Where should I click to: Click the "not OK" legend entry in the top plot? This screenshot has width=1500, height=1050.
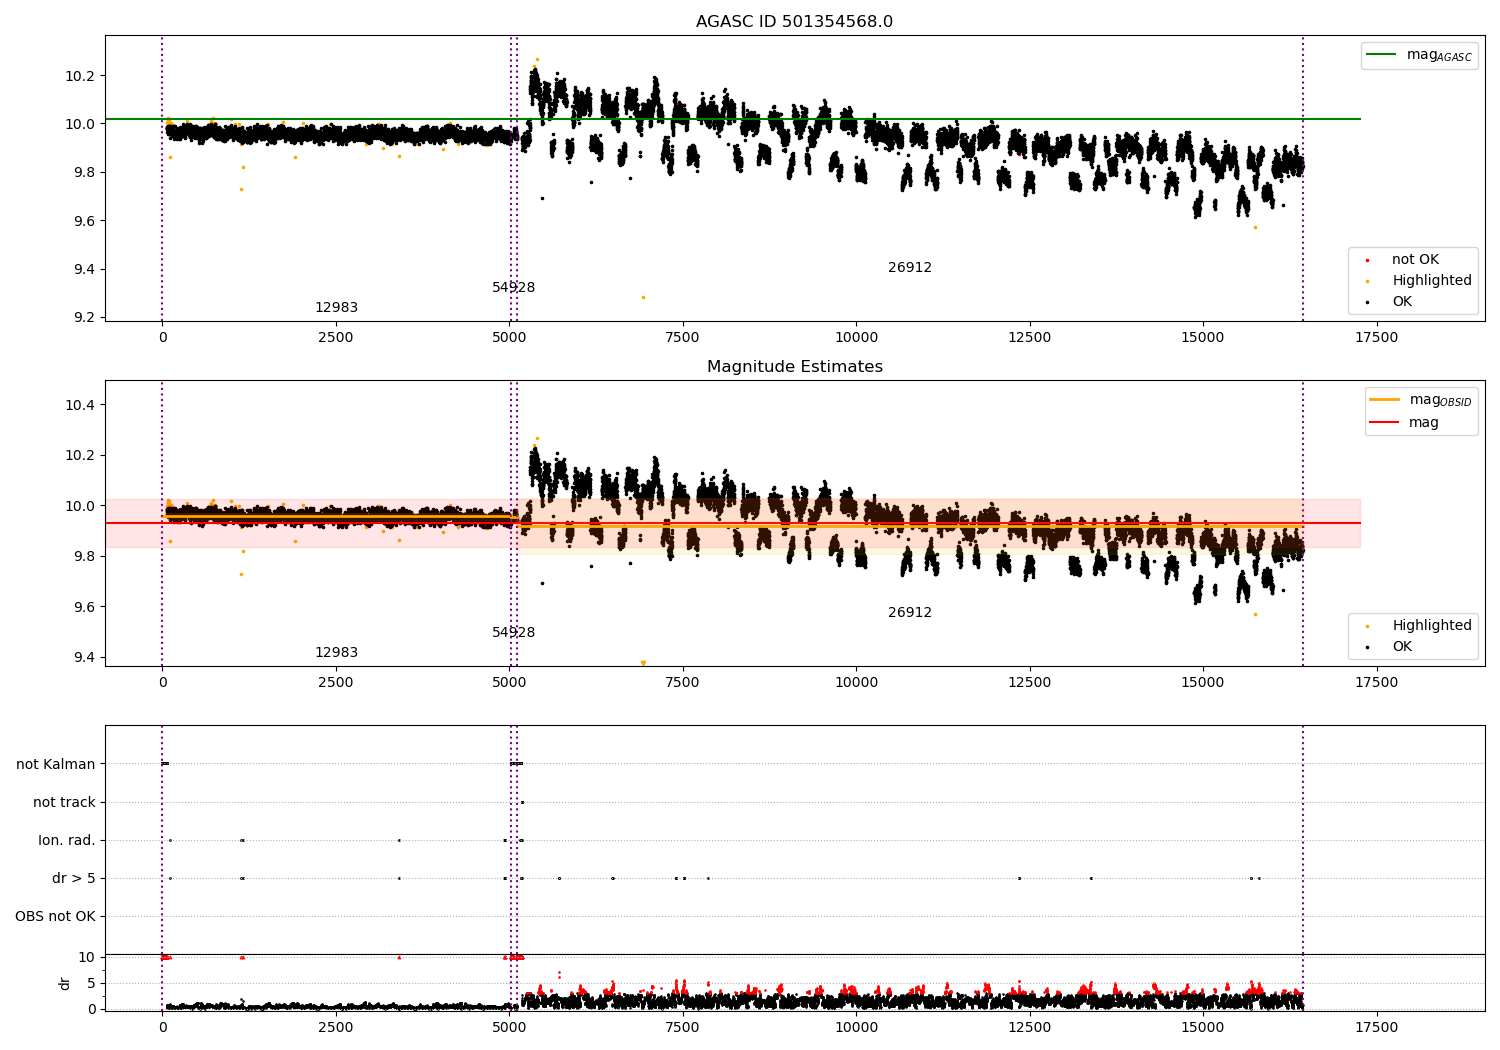[1414, 260]
